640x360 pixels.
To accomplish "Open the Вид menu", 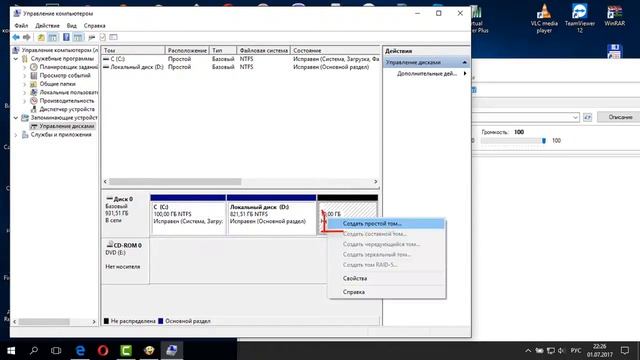I will pyautogui.click(x=71, y=25).
